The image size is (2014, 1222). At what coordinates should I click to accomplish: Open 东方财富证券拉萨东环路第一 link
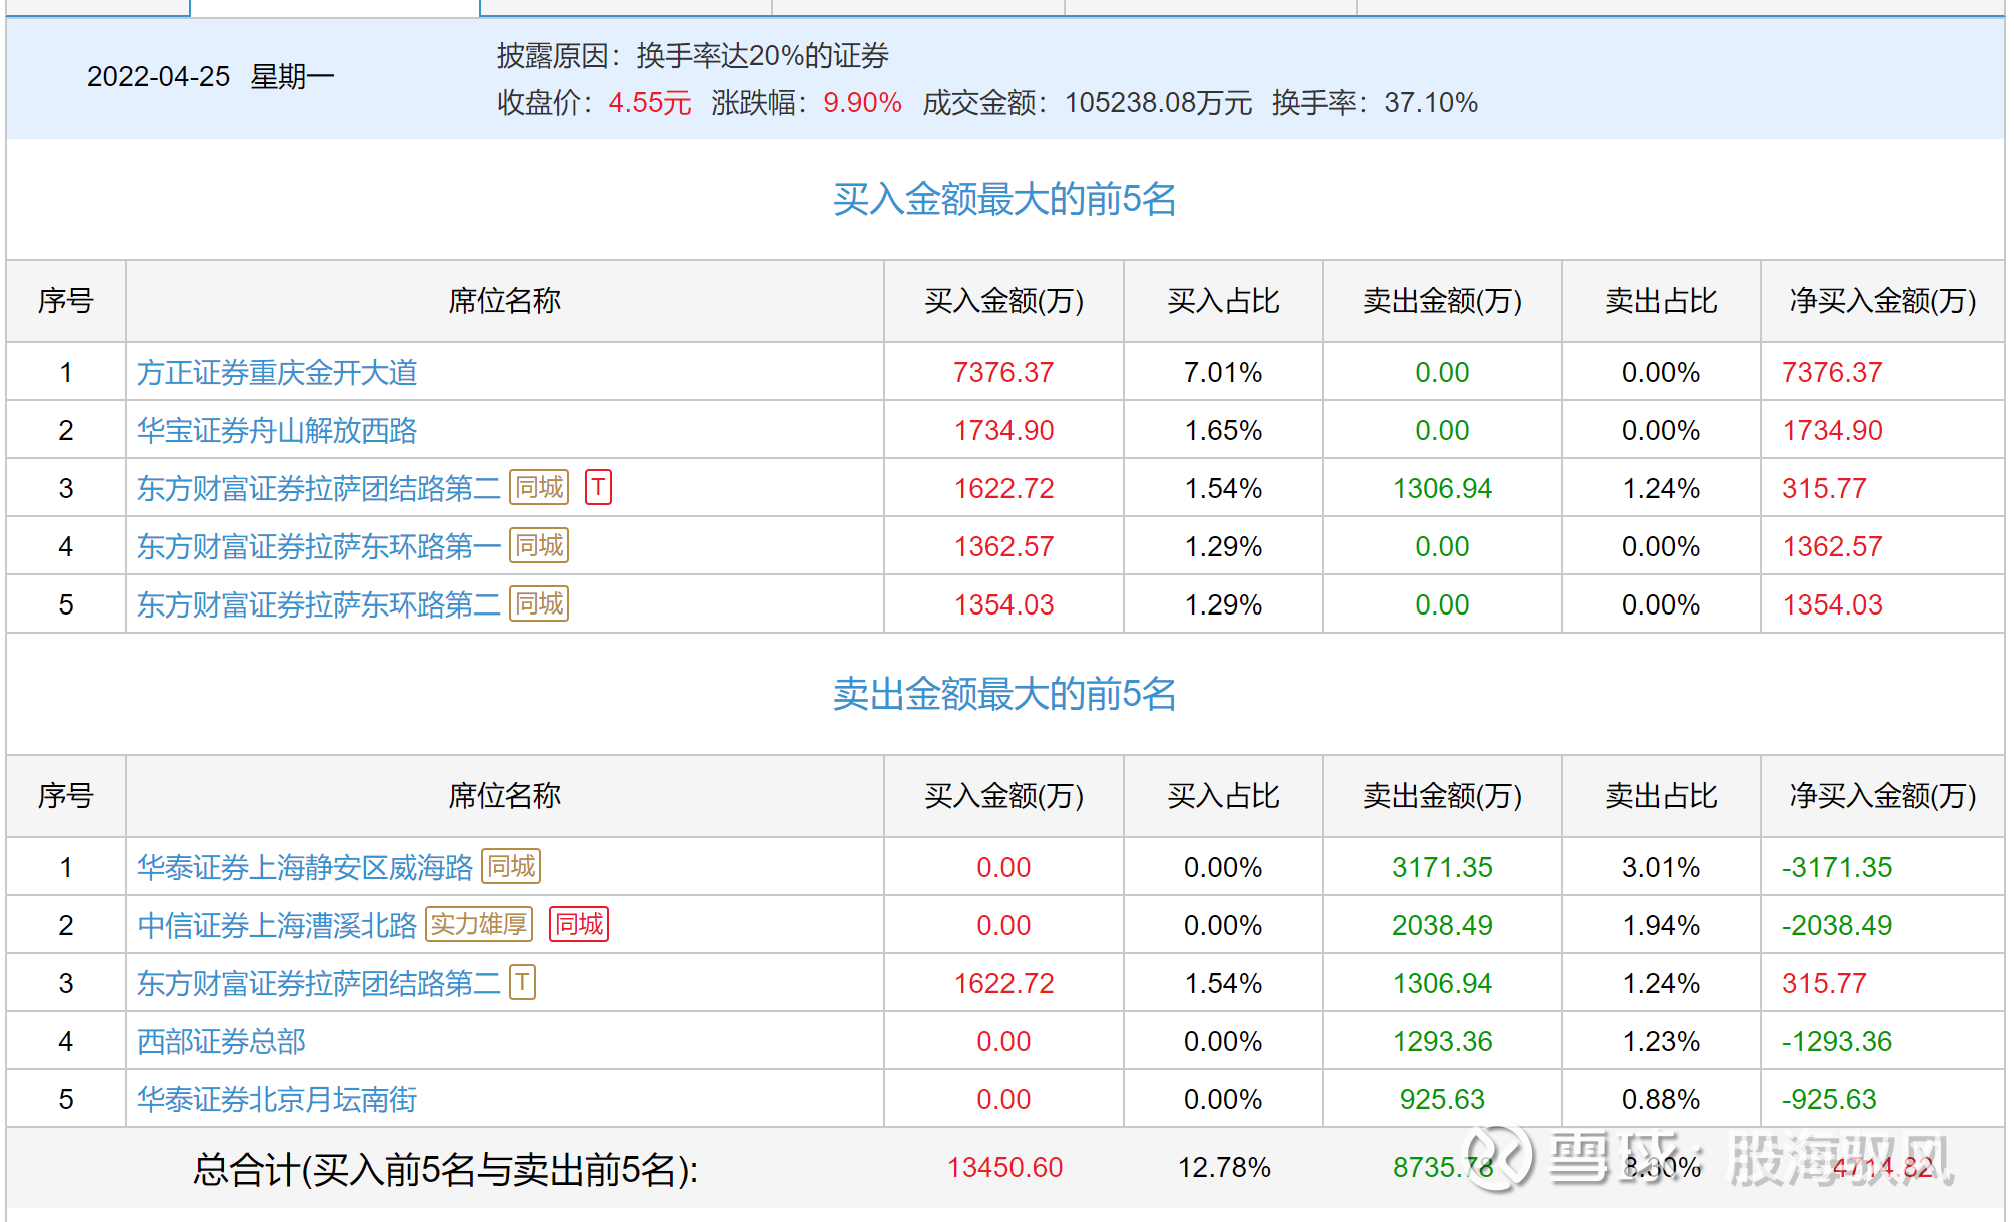pyautogui.click(x=319, y=547)
